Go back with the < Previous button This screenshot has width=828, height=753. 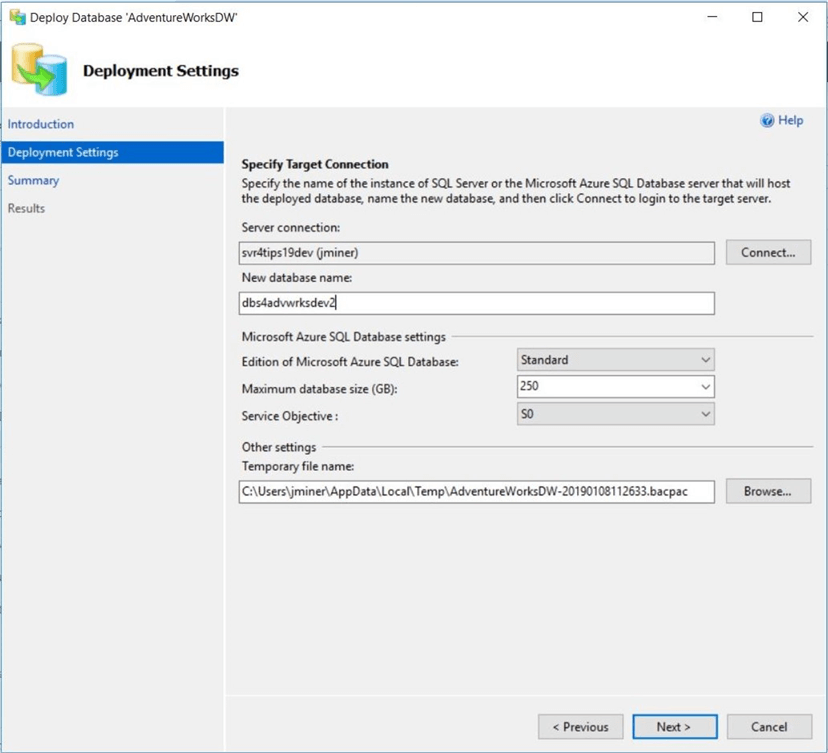click(x=580, y=727)
